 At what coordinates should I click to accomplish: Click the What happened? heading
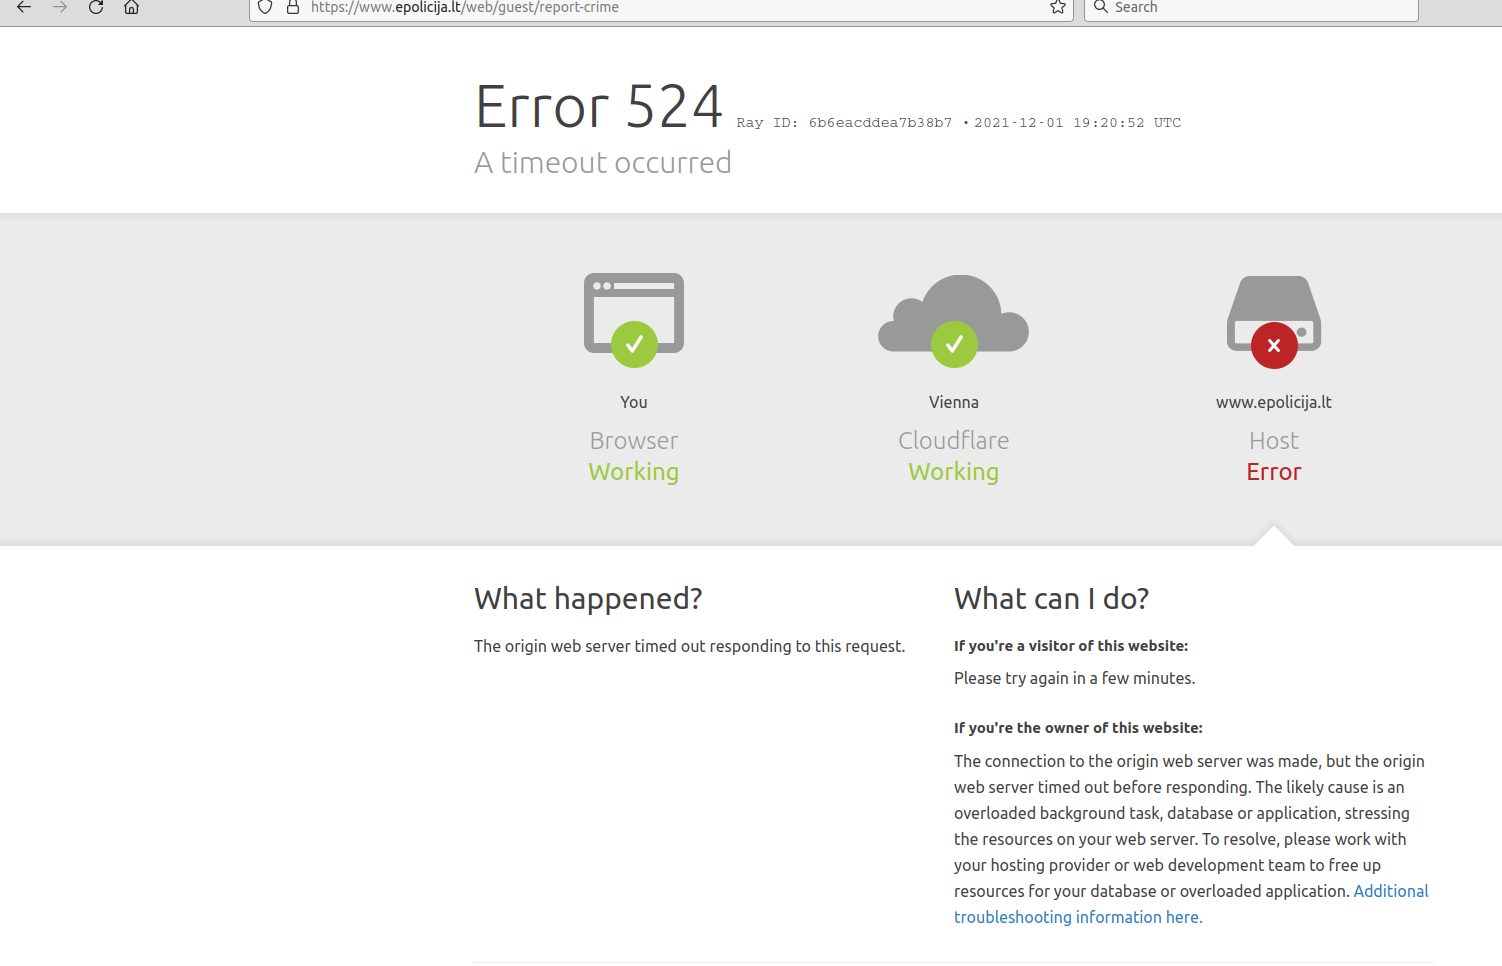point(588,598)
